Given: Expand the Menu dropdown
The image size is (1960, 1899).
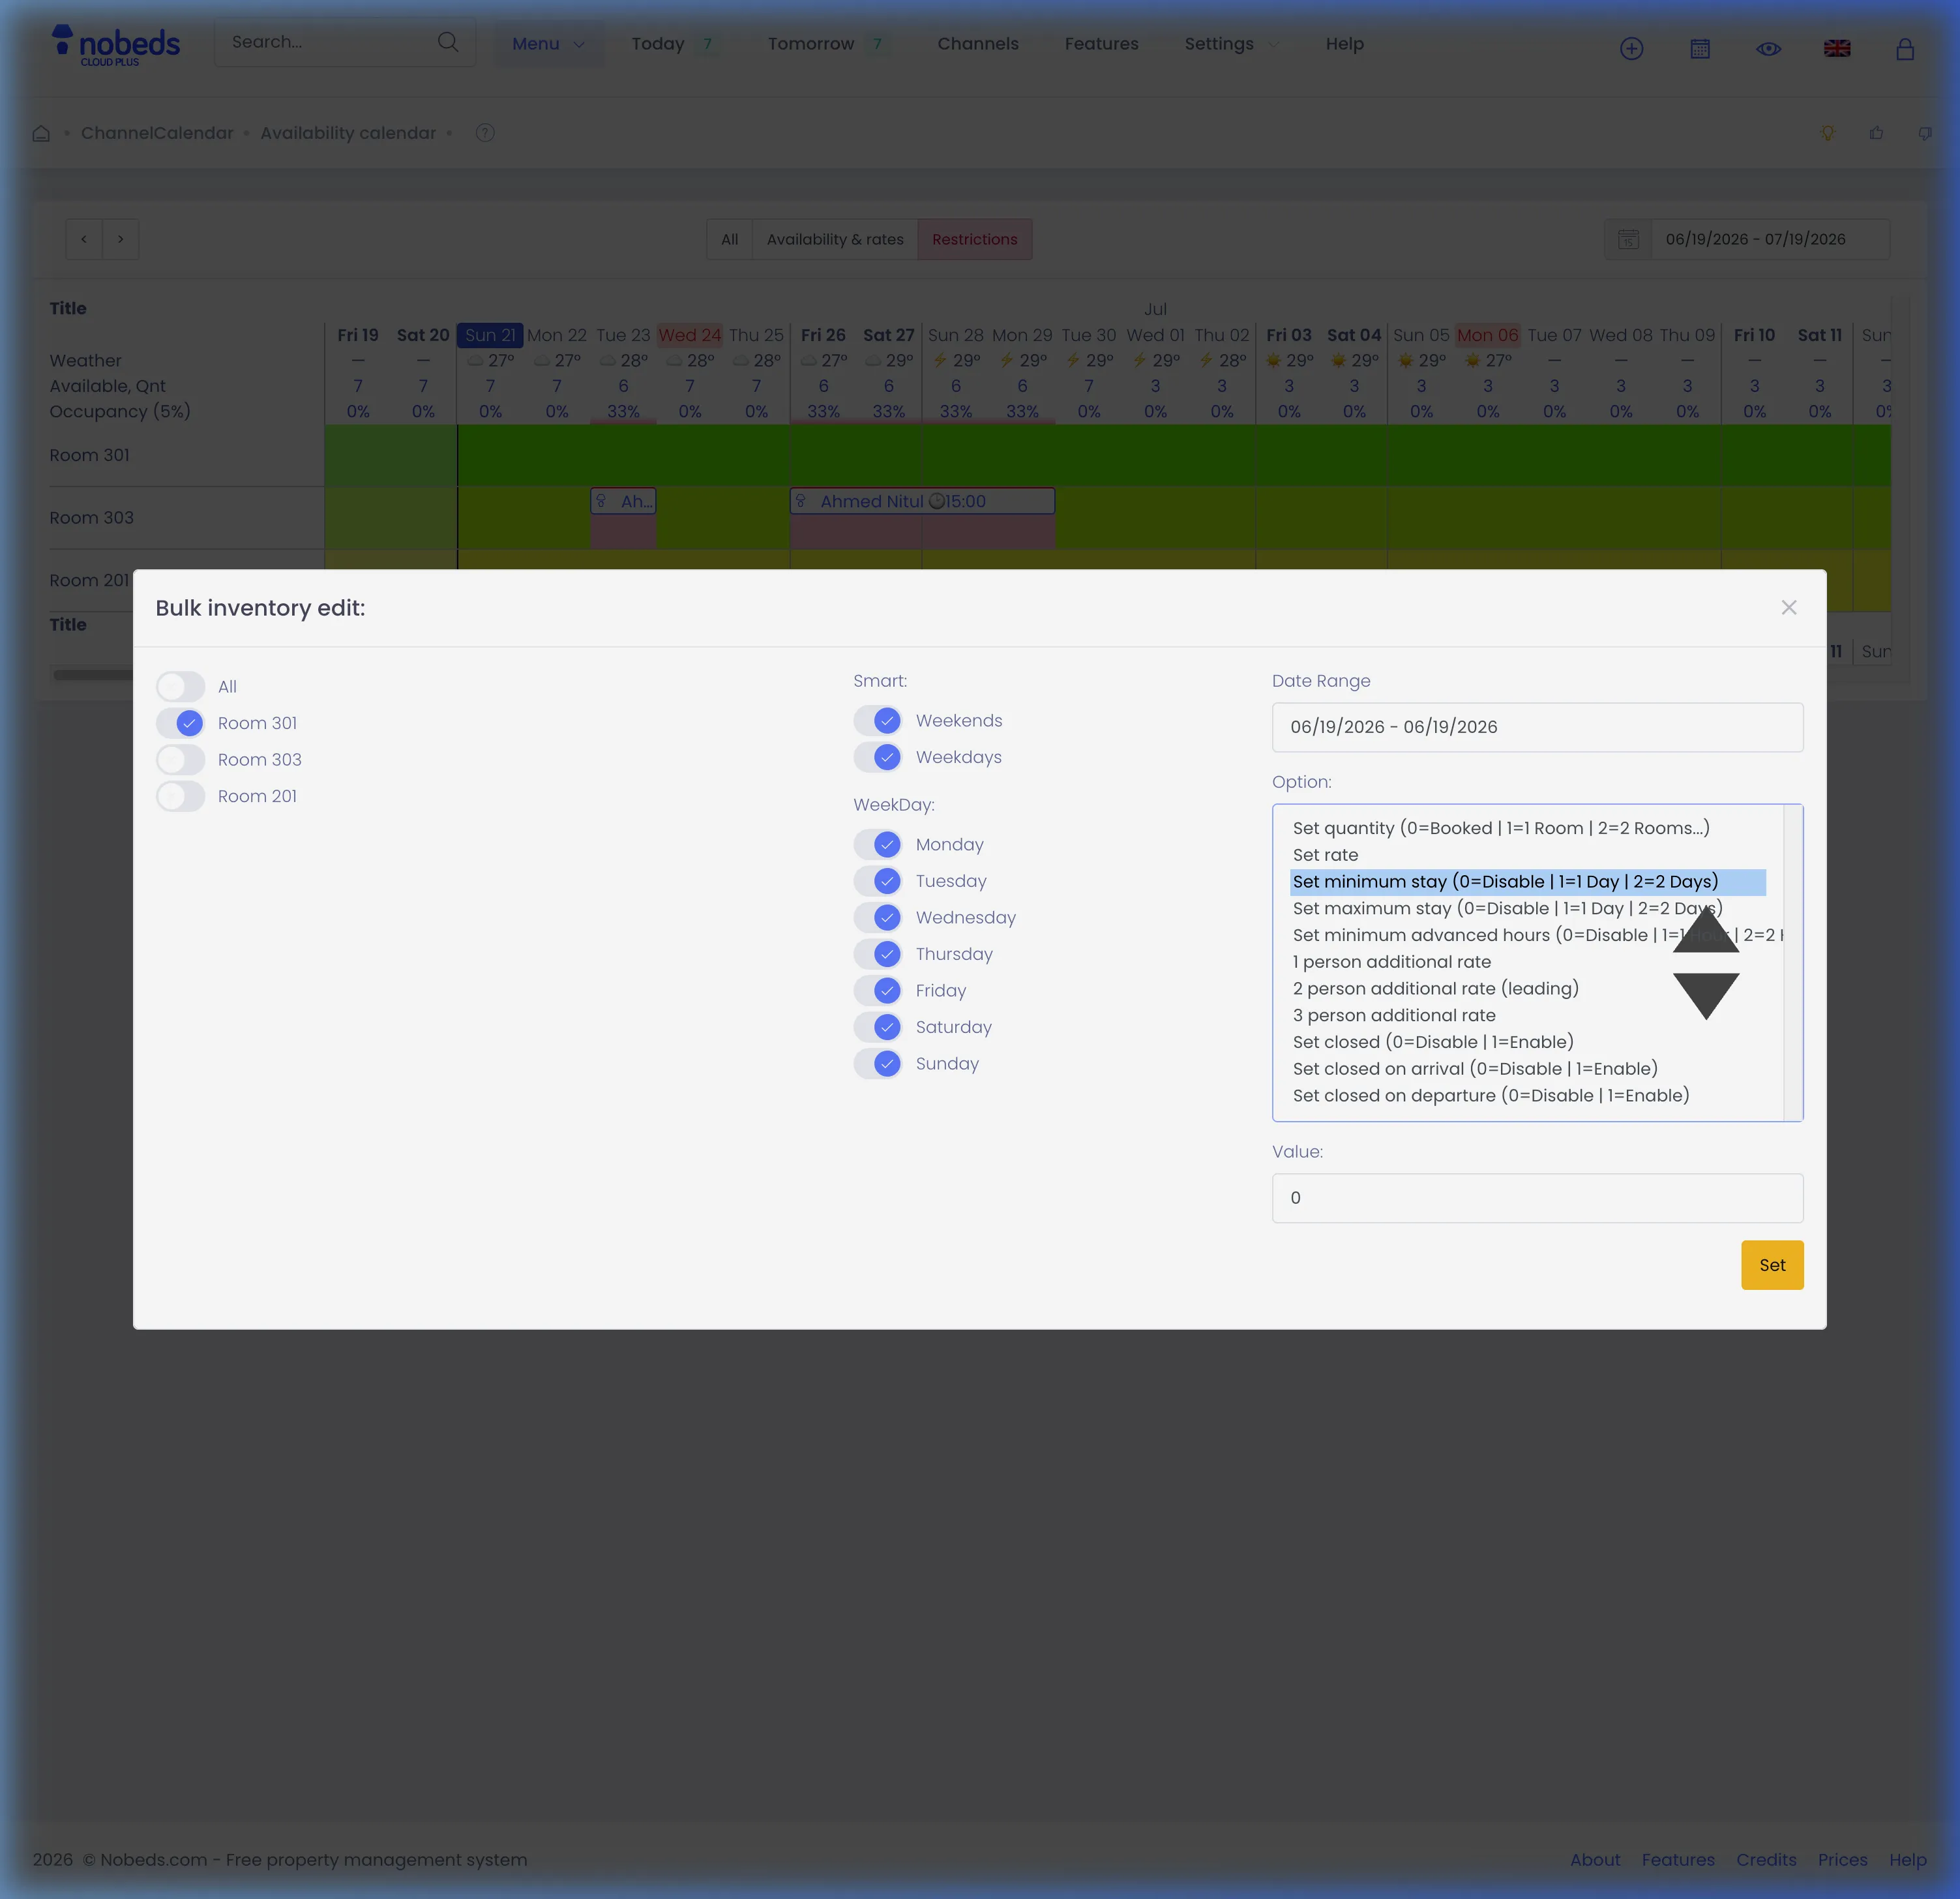Looking at the screenshot, I should 548,44.
